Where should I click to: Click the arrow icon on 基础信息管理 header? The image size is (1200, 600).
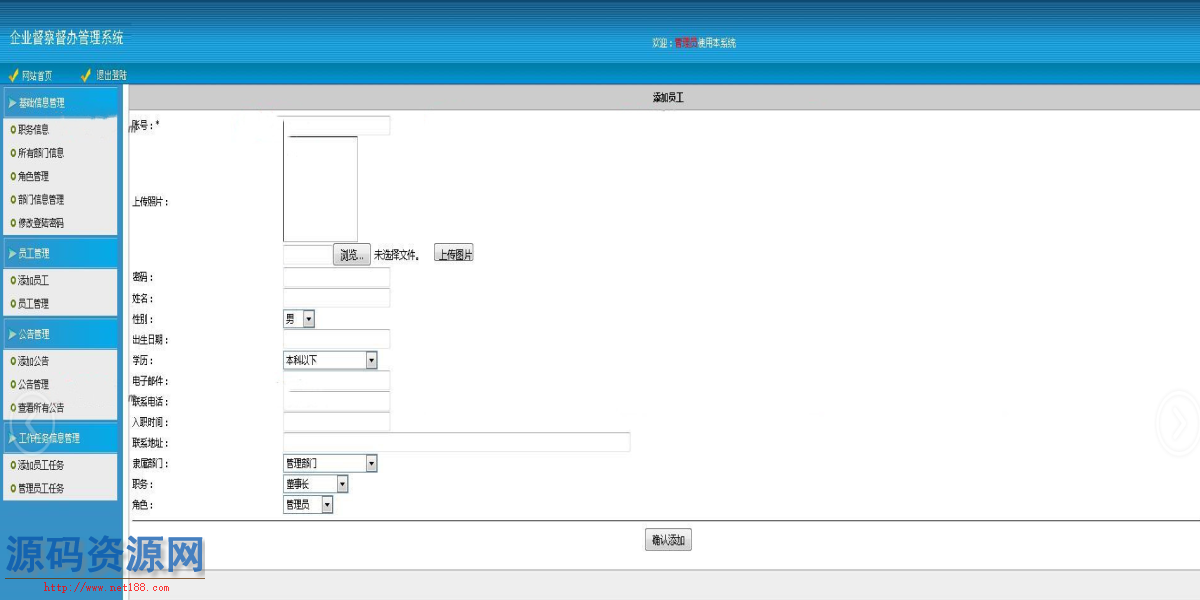[11, 102]
